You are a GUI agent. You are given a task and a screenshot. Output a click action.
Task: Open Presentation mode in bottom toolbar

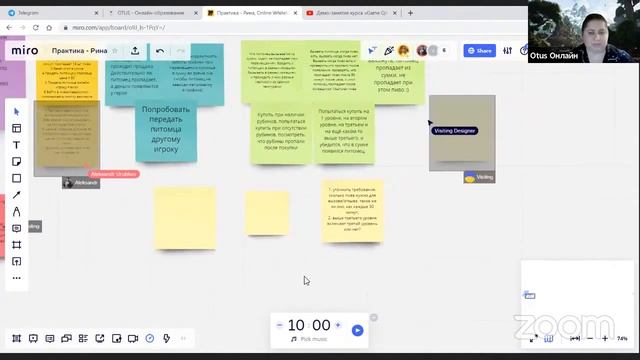point(33,338)
